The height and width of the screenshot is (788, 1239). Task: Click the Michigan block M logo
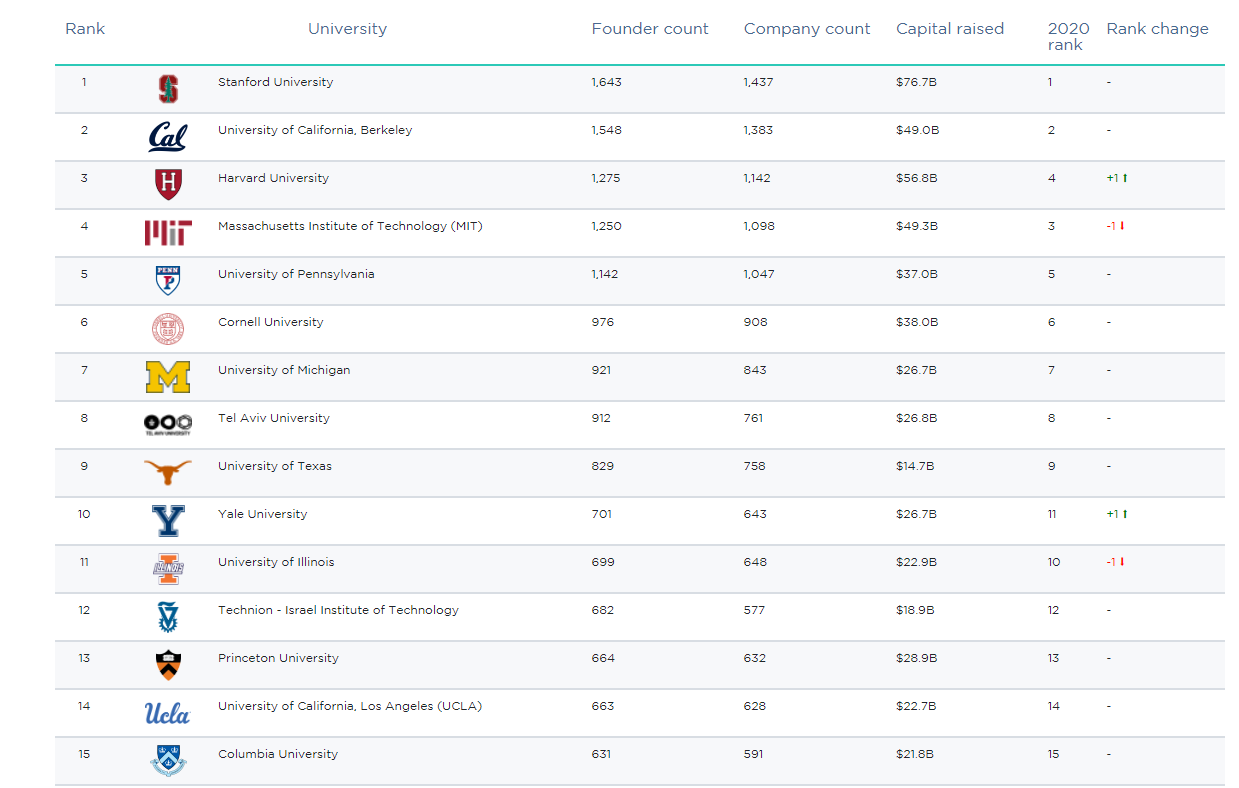(167, 377)
